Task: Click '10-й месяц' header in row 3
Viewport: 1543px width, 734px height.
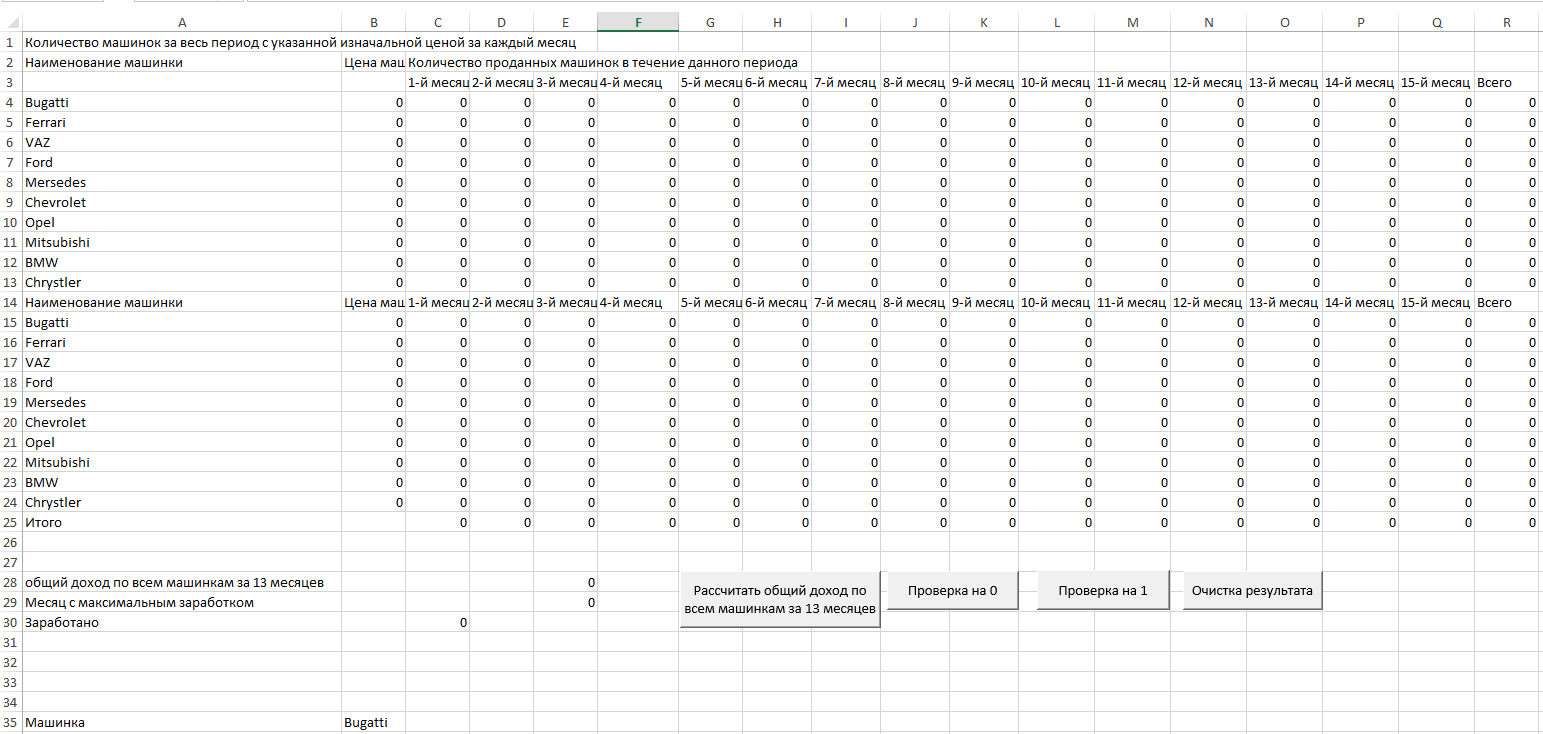Action: pyautogui.click(x=1055, y=83)
